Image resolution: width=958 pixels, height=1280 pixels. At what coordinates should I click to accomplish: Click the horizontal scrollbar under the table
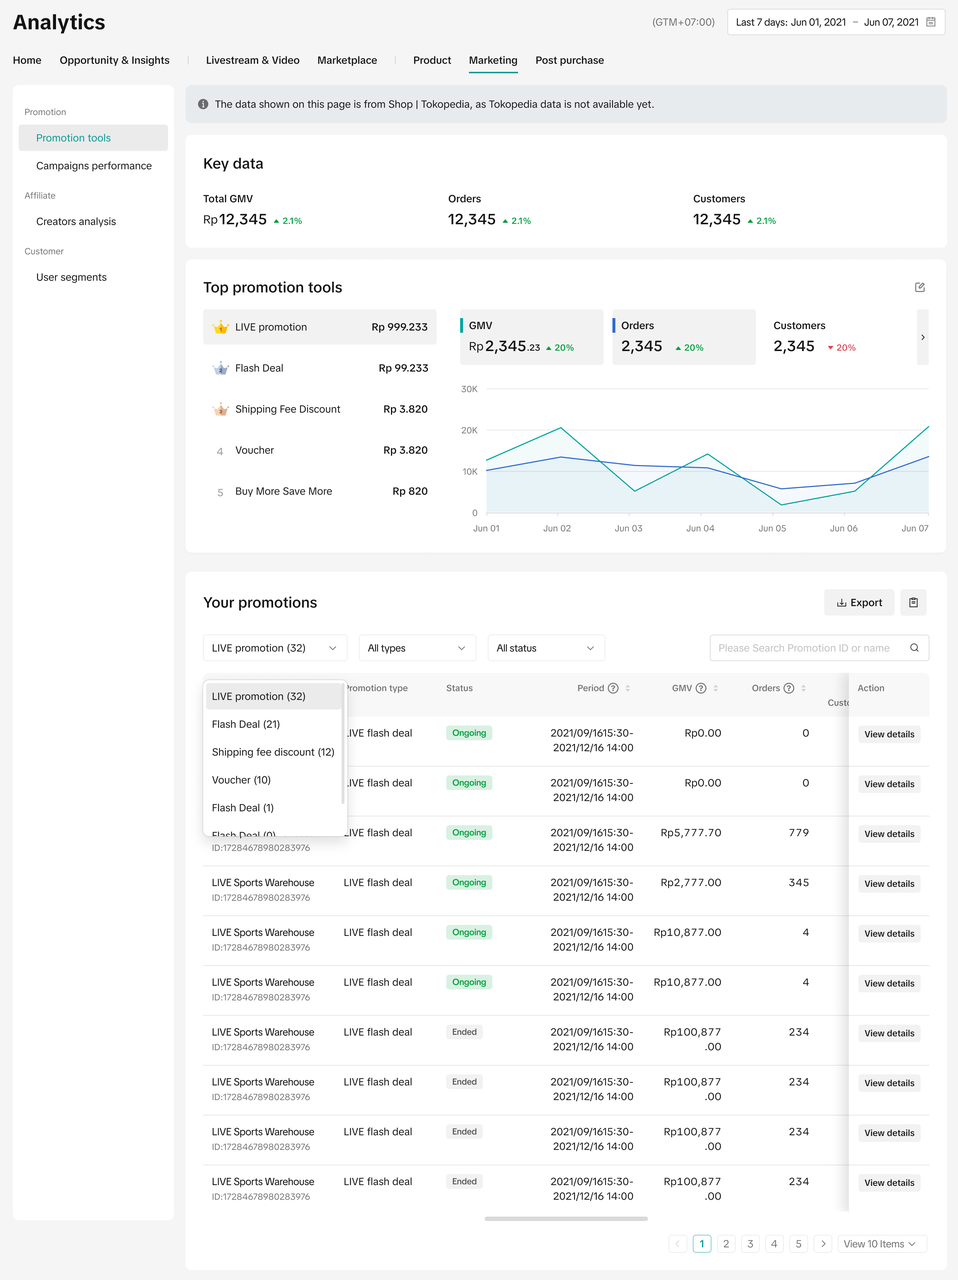566,1219
